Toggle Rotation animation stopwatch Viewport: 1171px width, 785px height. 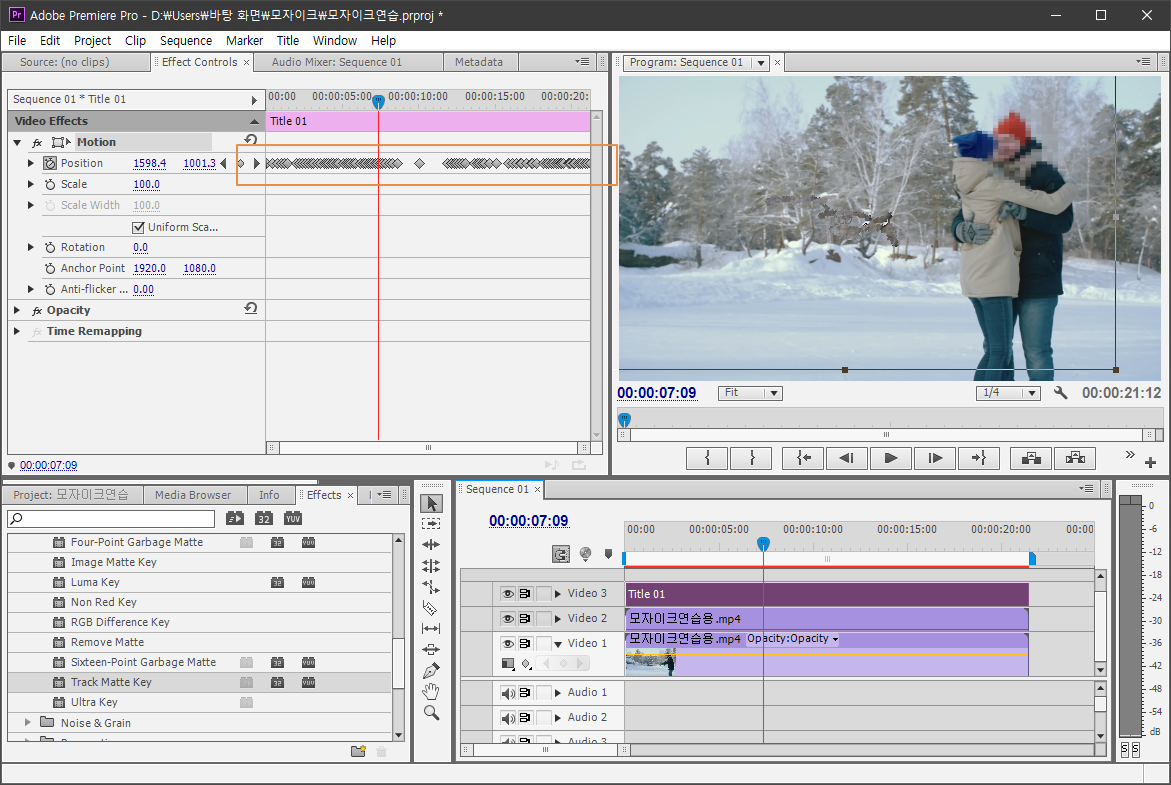50,247
